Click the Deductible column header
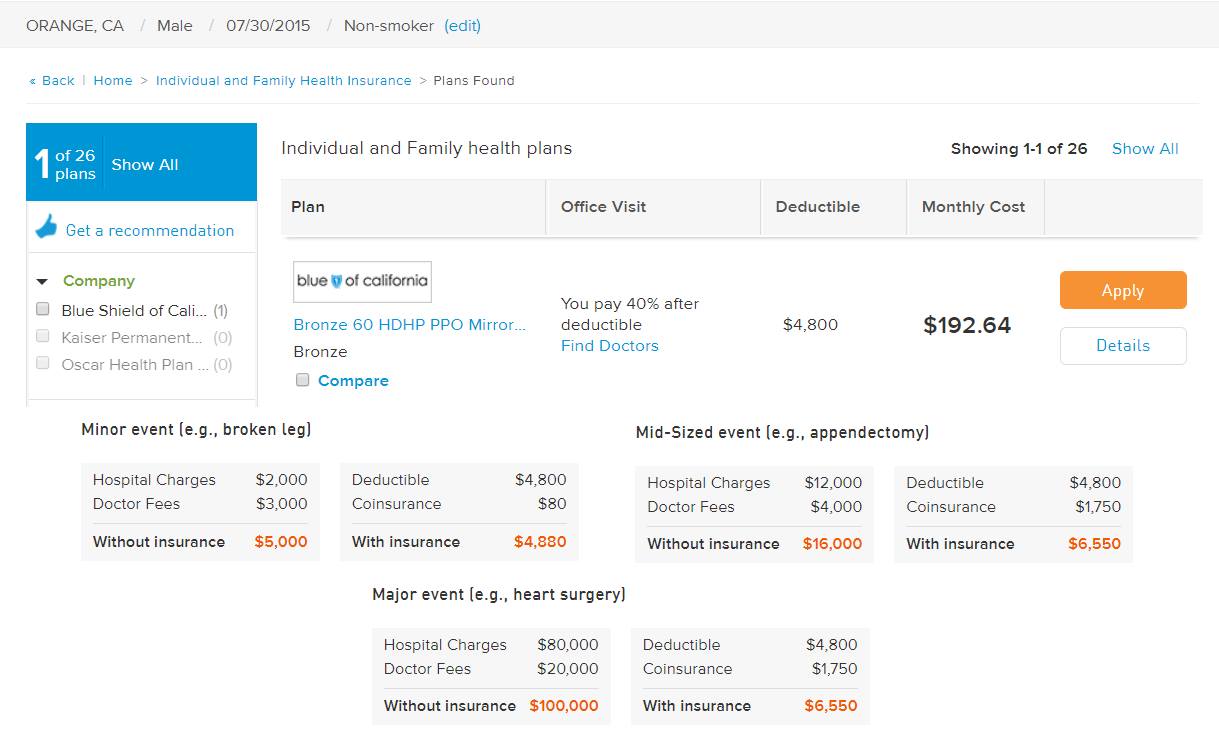1219x739 pixels. pos(817,207)
